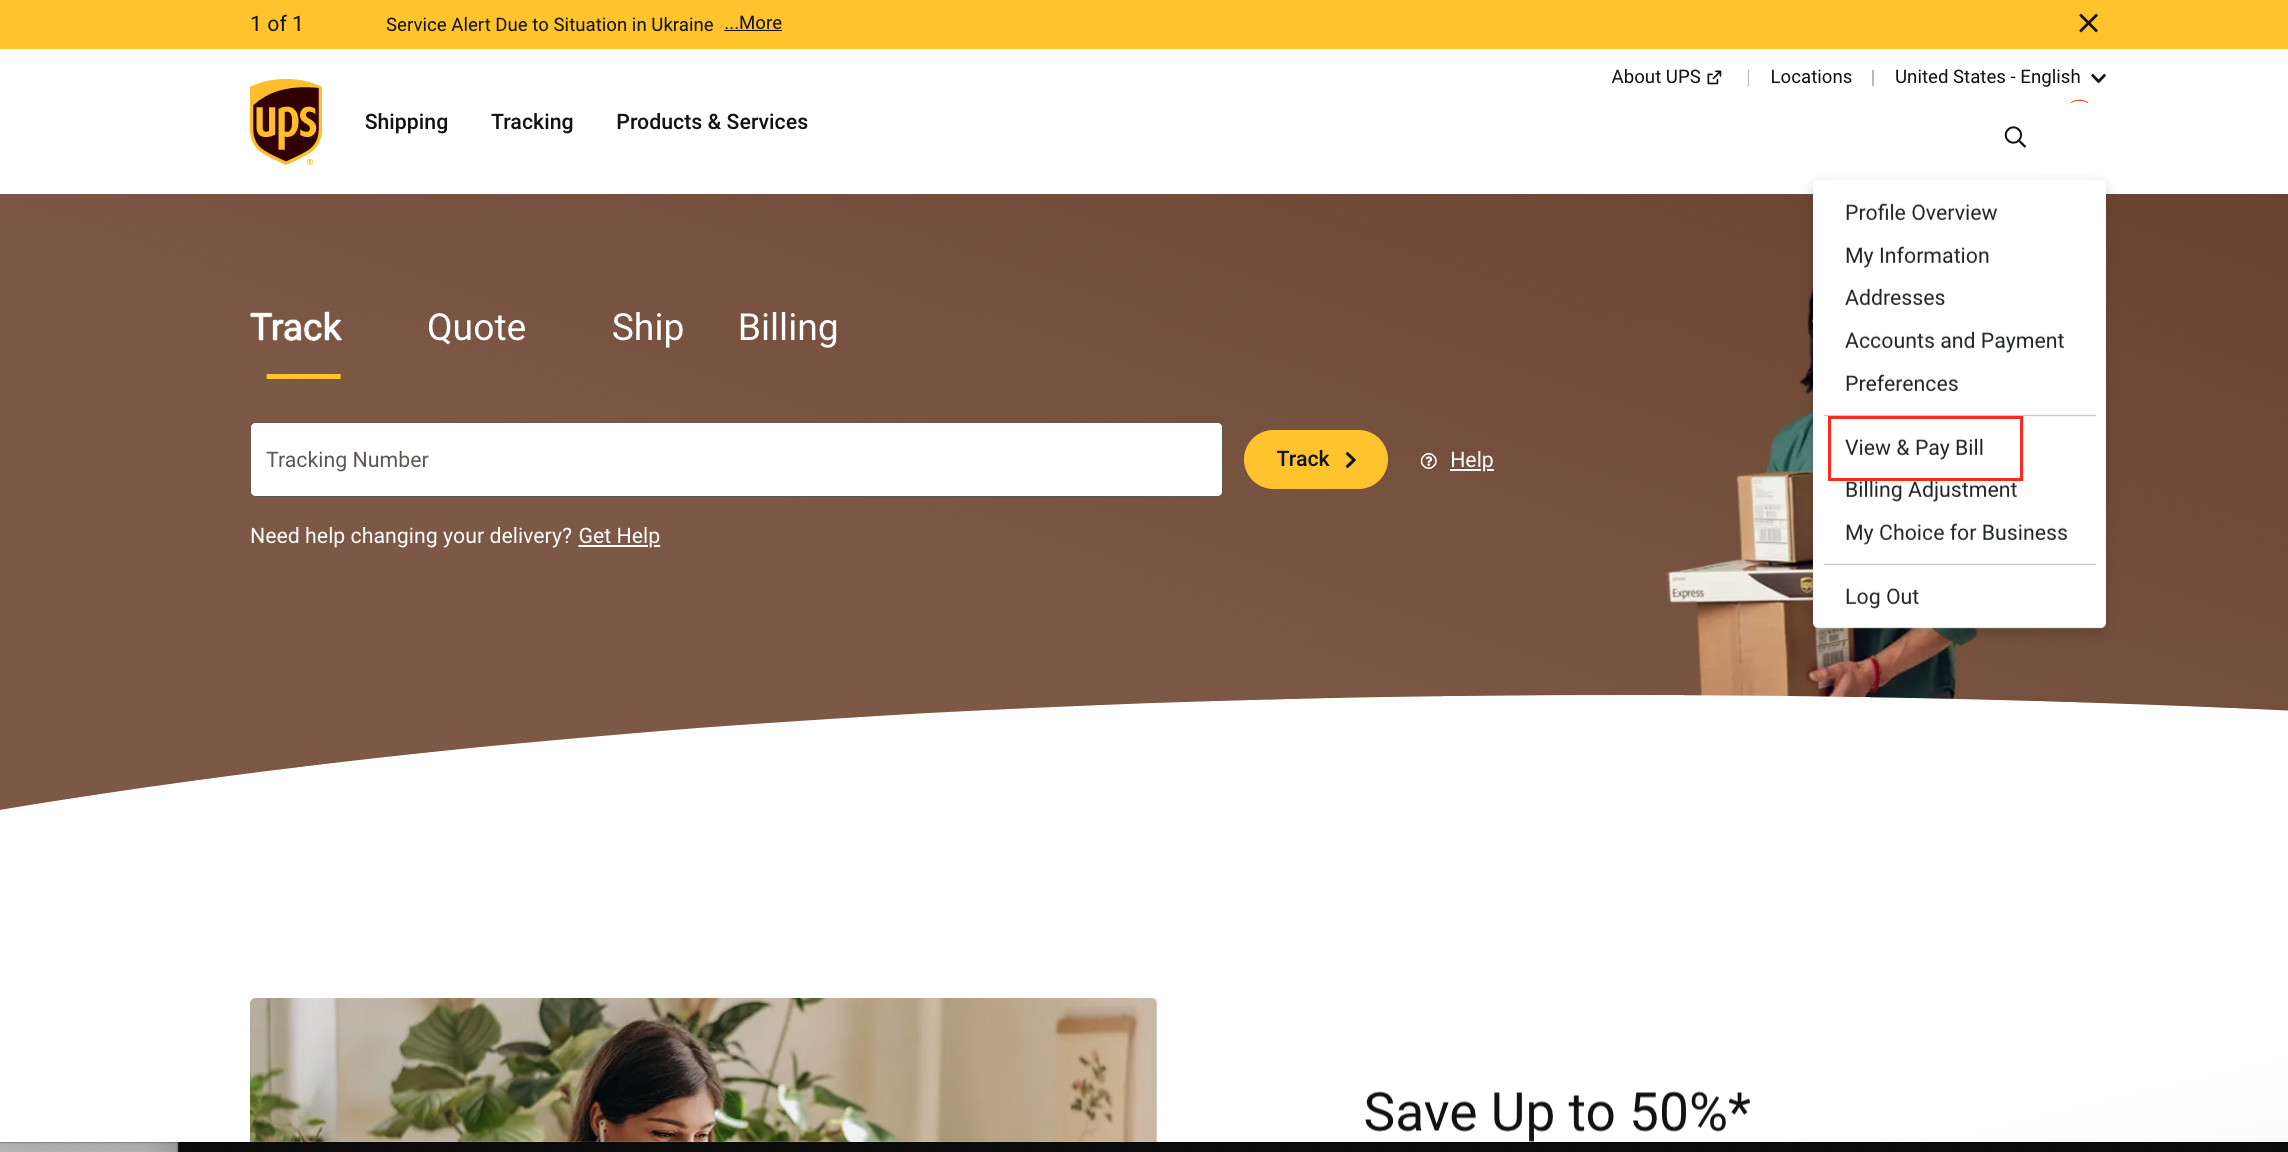Screen dimensions: 2288x1152
Task: Click the external link icon next to About UPS
Action: 1714,76
